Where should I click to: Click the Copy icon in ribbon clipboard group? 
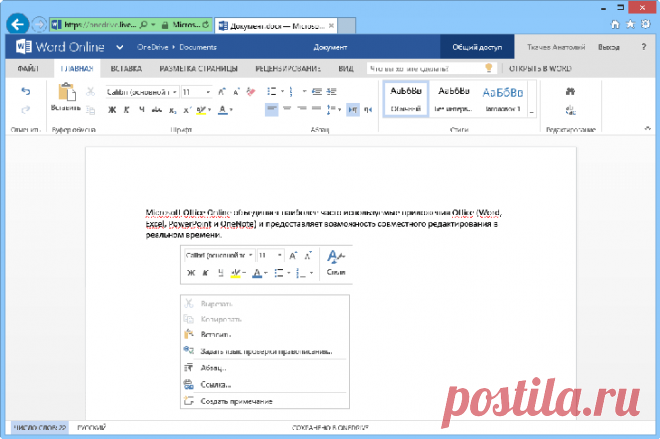tap(90, 110)
